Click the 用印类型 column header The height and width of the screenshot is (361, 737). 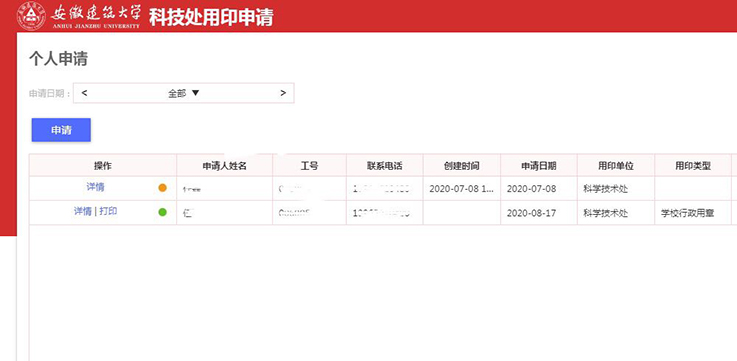point(693,165)
